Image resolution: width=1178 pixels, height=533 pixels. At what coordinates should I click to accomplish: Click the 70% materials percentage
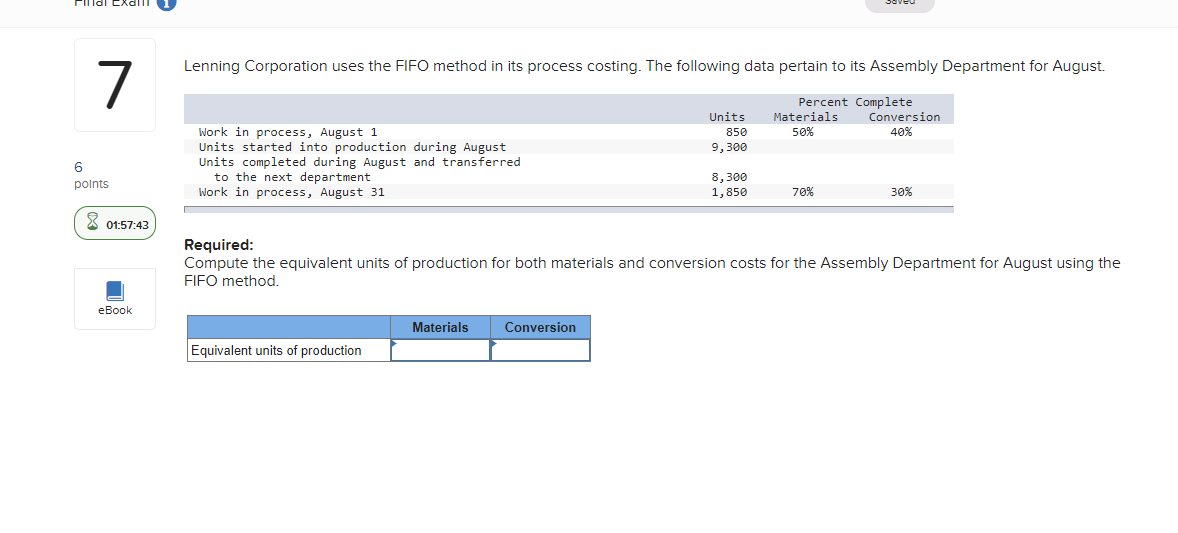pyautogui.click(x=802, y=192)
